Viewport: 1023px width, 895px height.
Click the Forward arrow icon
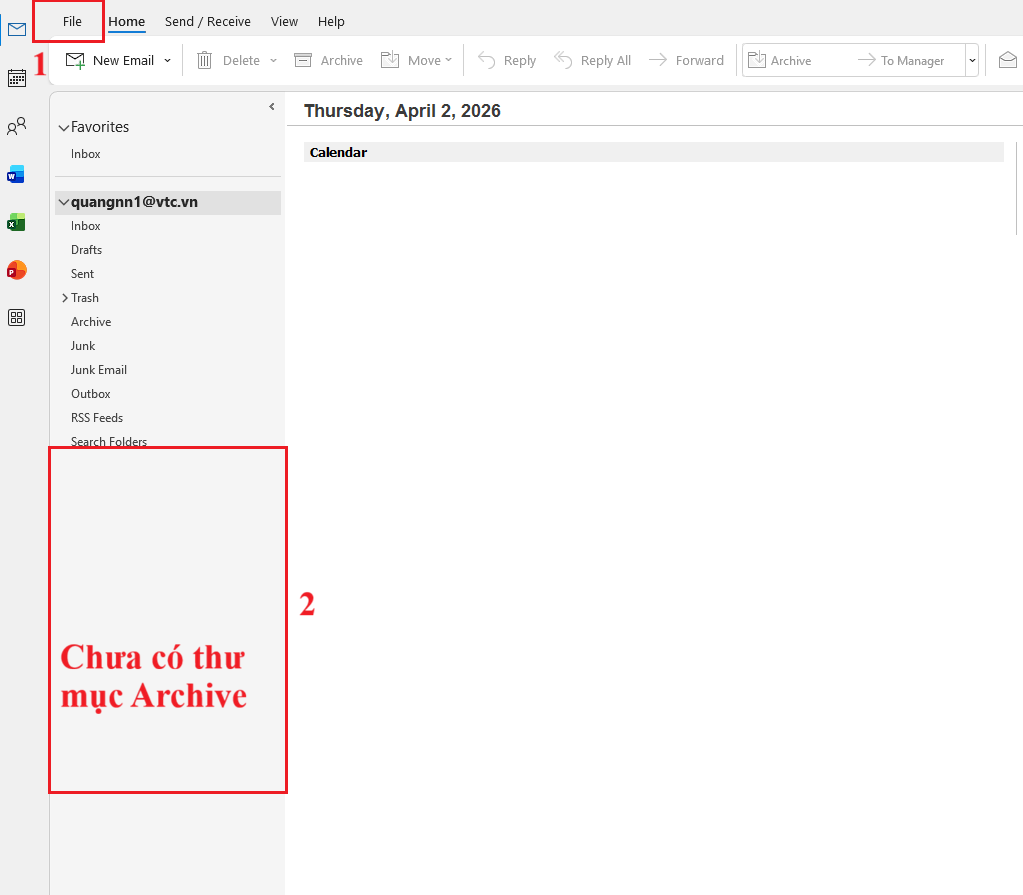(x=658, y=60)
